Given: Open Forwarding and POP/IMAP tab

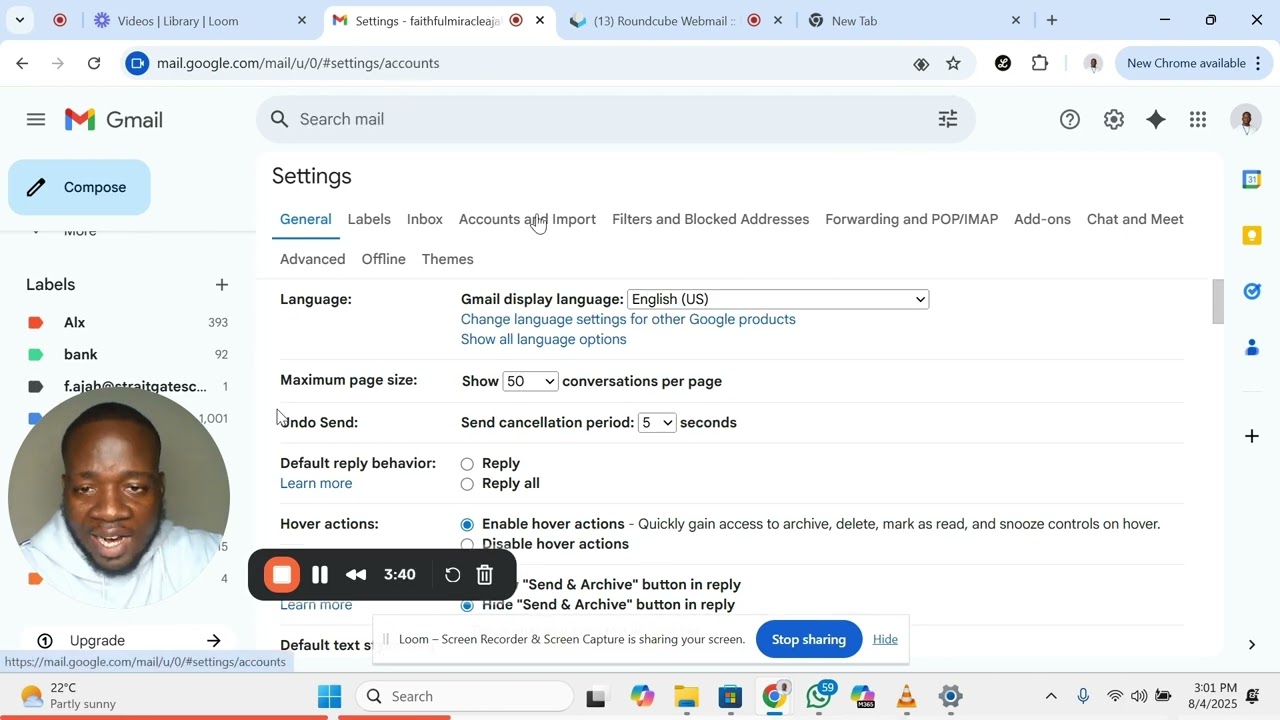Looking at the screenshot, I should tap(912, 219).
